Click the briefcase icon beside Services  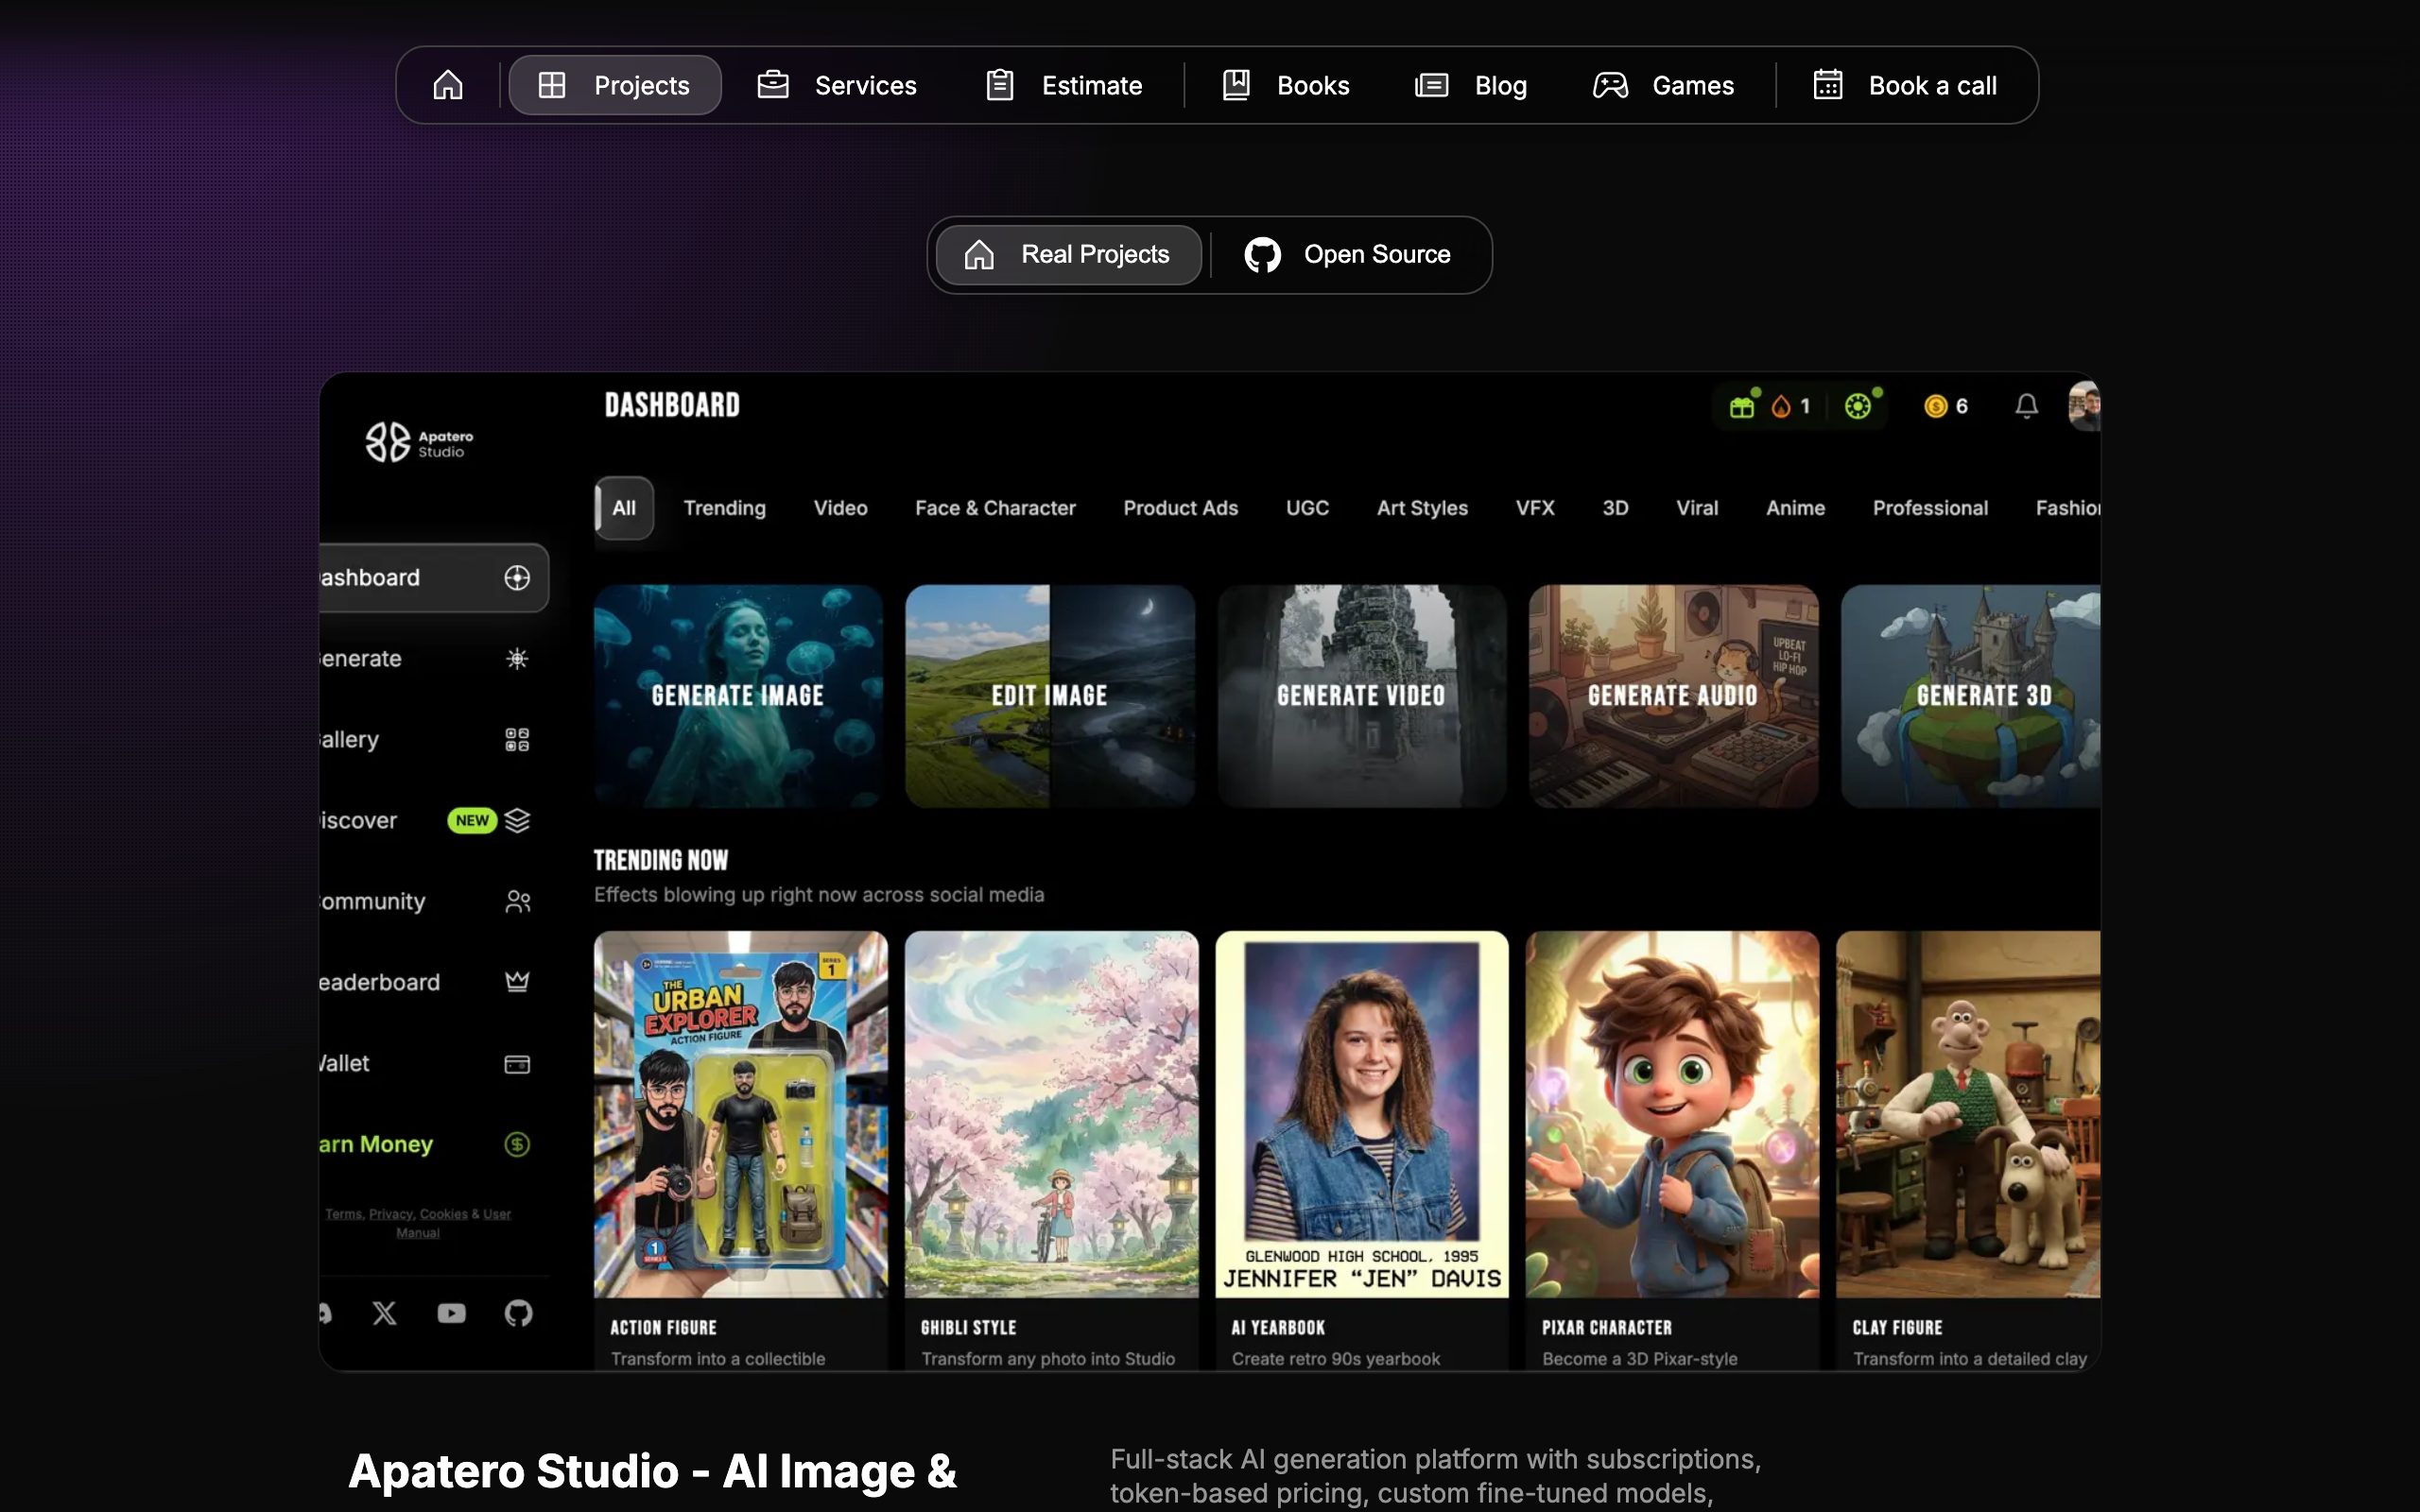773,85
